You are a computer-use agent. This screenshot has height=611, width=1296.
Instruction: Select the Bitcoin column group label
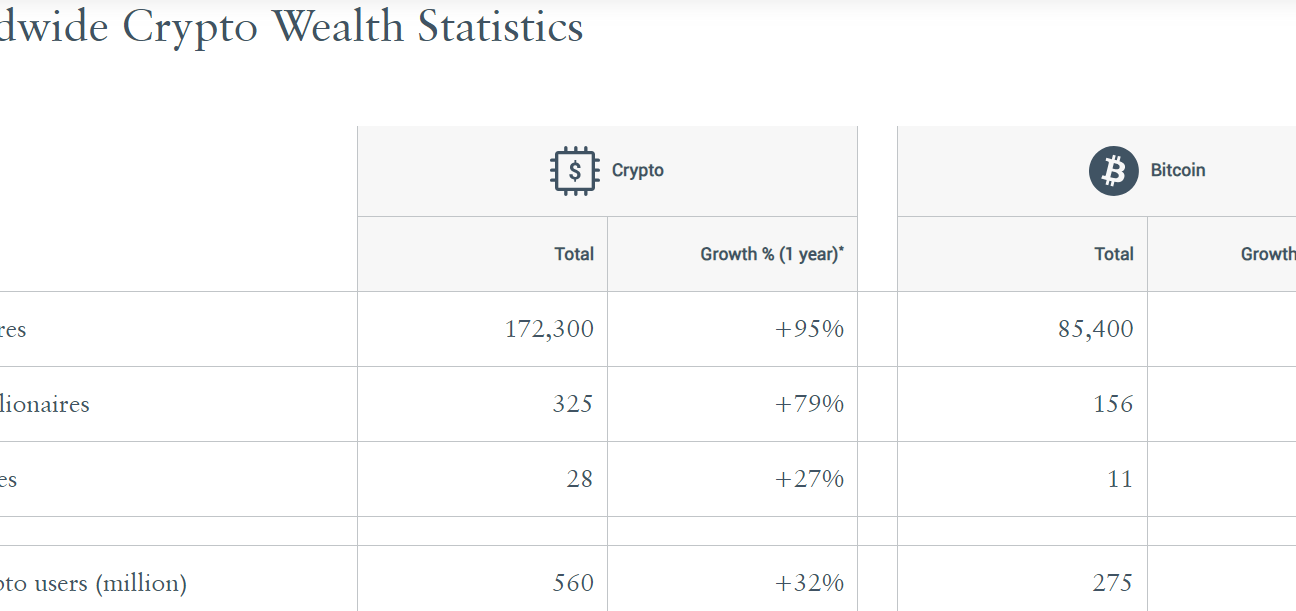click(x=1177, y=171)
